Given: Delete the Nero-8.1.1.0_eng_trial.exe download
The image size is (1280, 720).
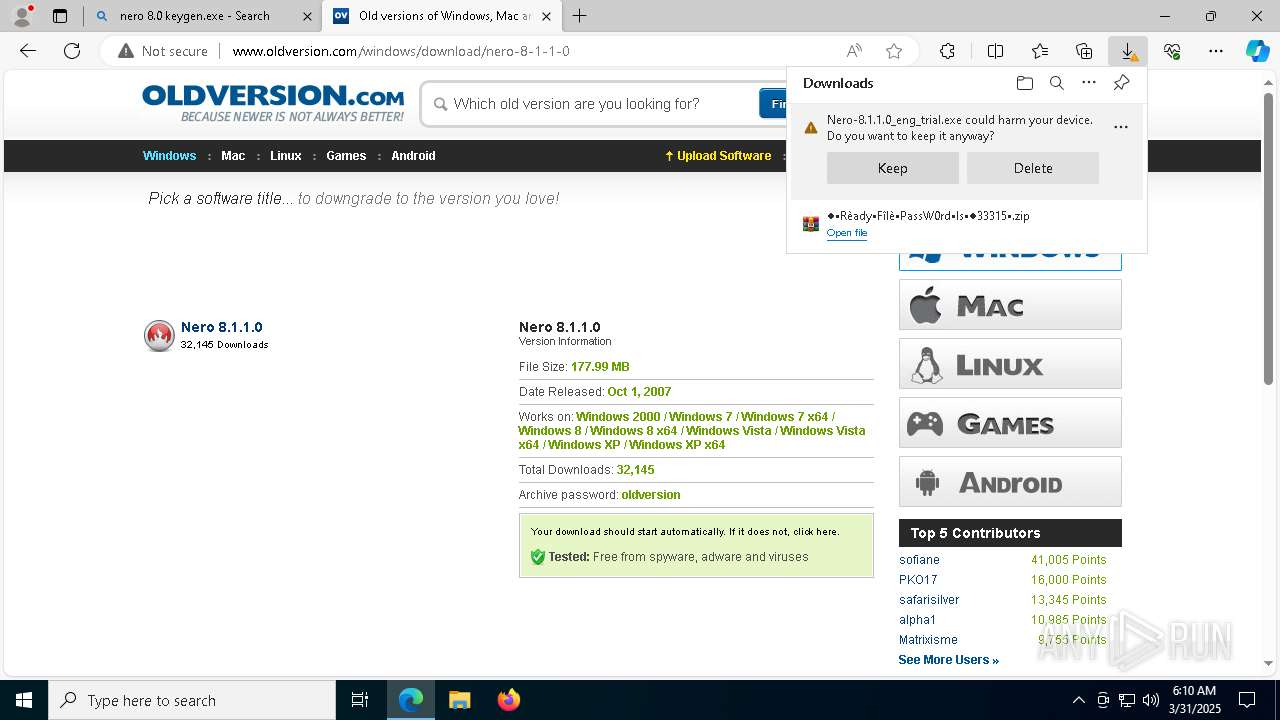Looking at the screenshot, I should click(x=1033, y=168).
